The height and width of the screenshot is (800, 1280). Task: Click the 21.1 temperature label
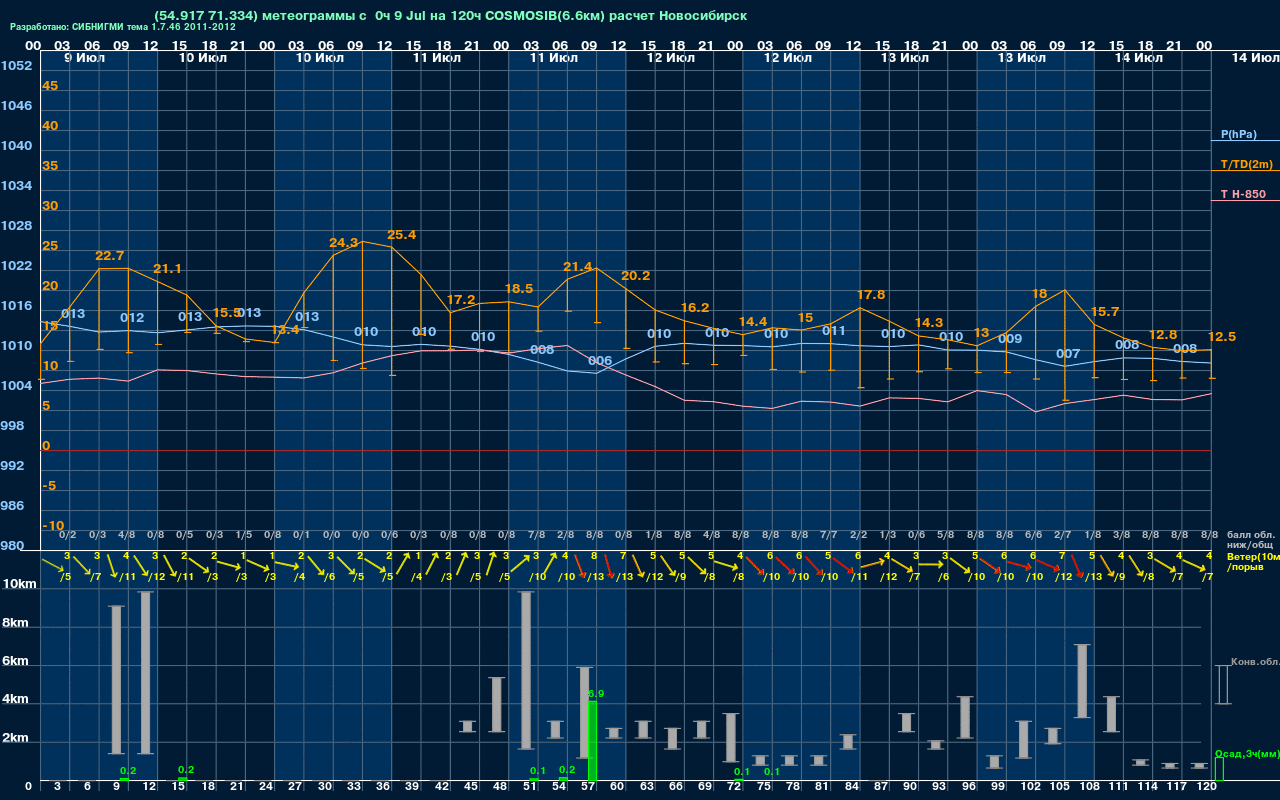167,269
